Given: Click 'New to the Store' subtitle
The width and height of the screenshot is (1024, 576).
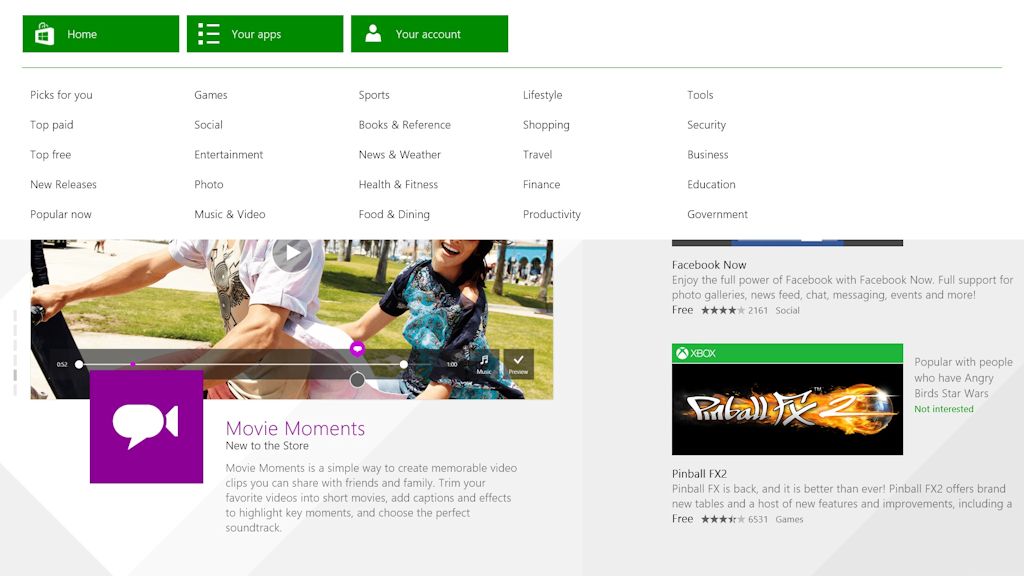Looking at the screenshot, I should click(x=267, y=445).
